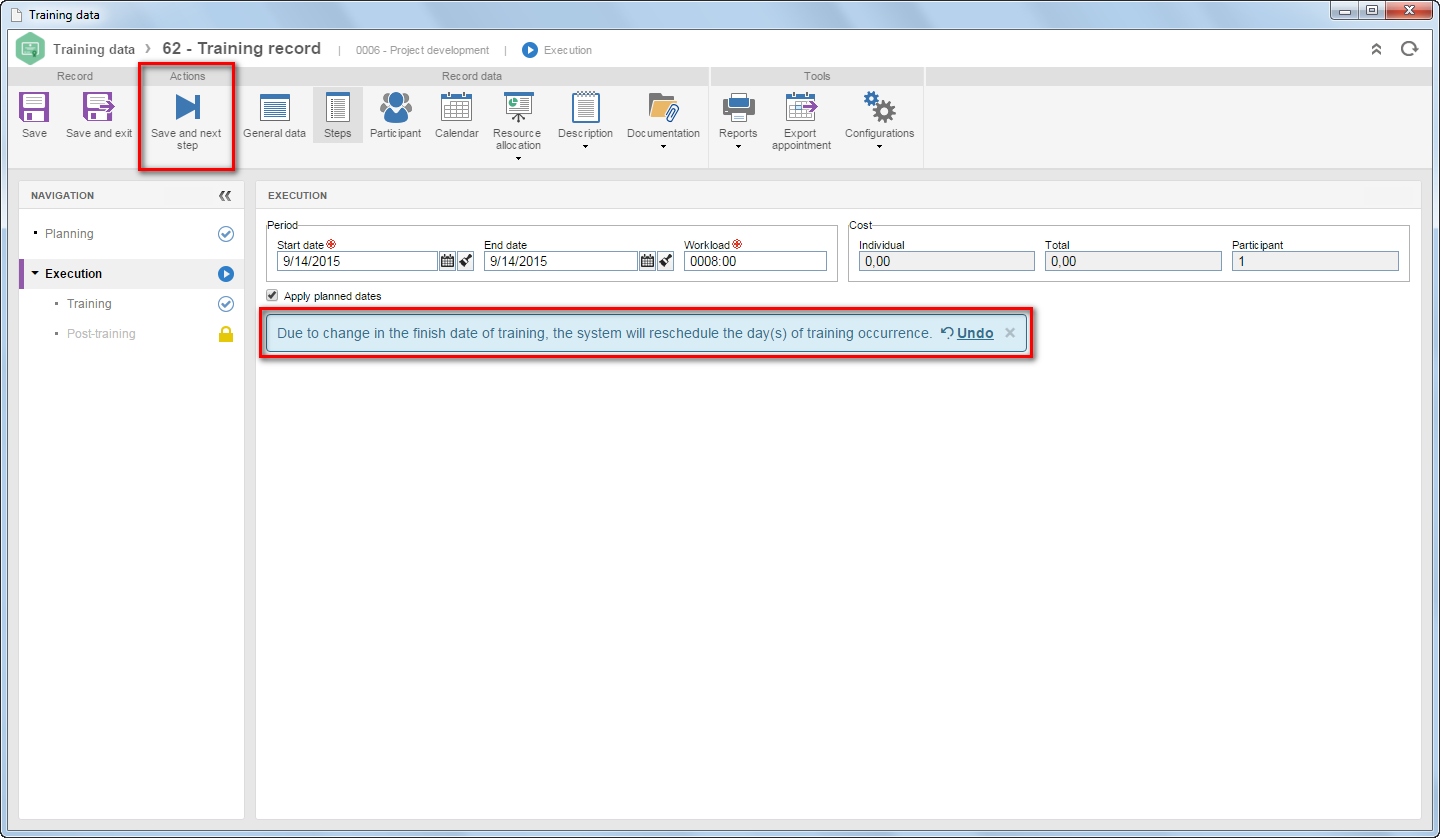This screenshot has height=838, width=1440.
Task: Click the 0006 - Project development text
Action: [422, 50]
